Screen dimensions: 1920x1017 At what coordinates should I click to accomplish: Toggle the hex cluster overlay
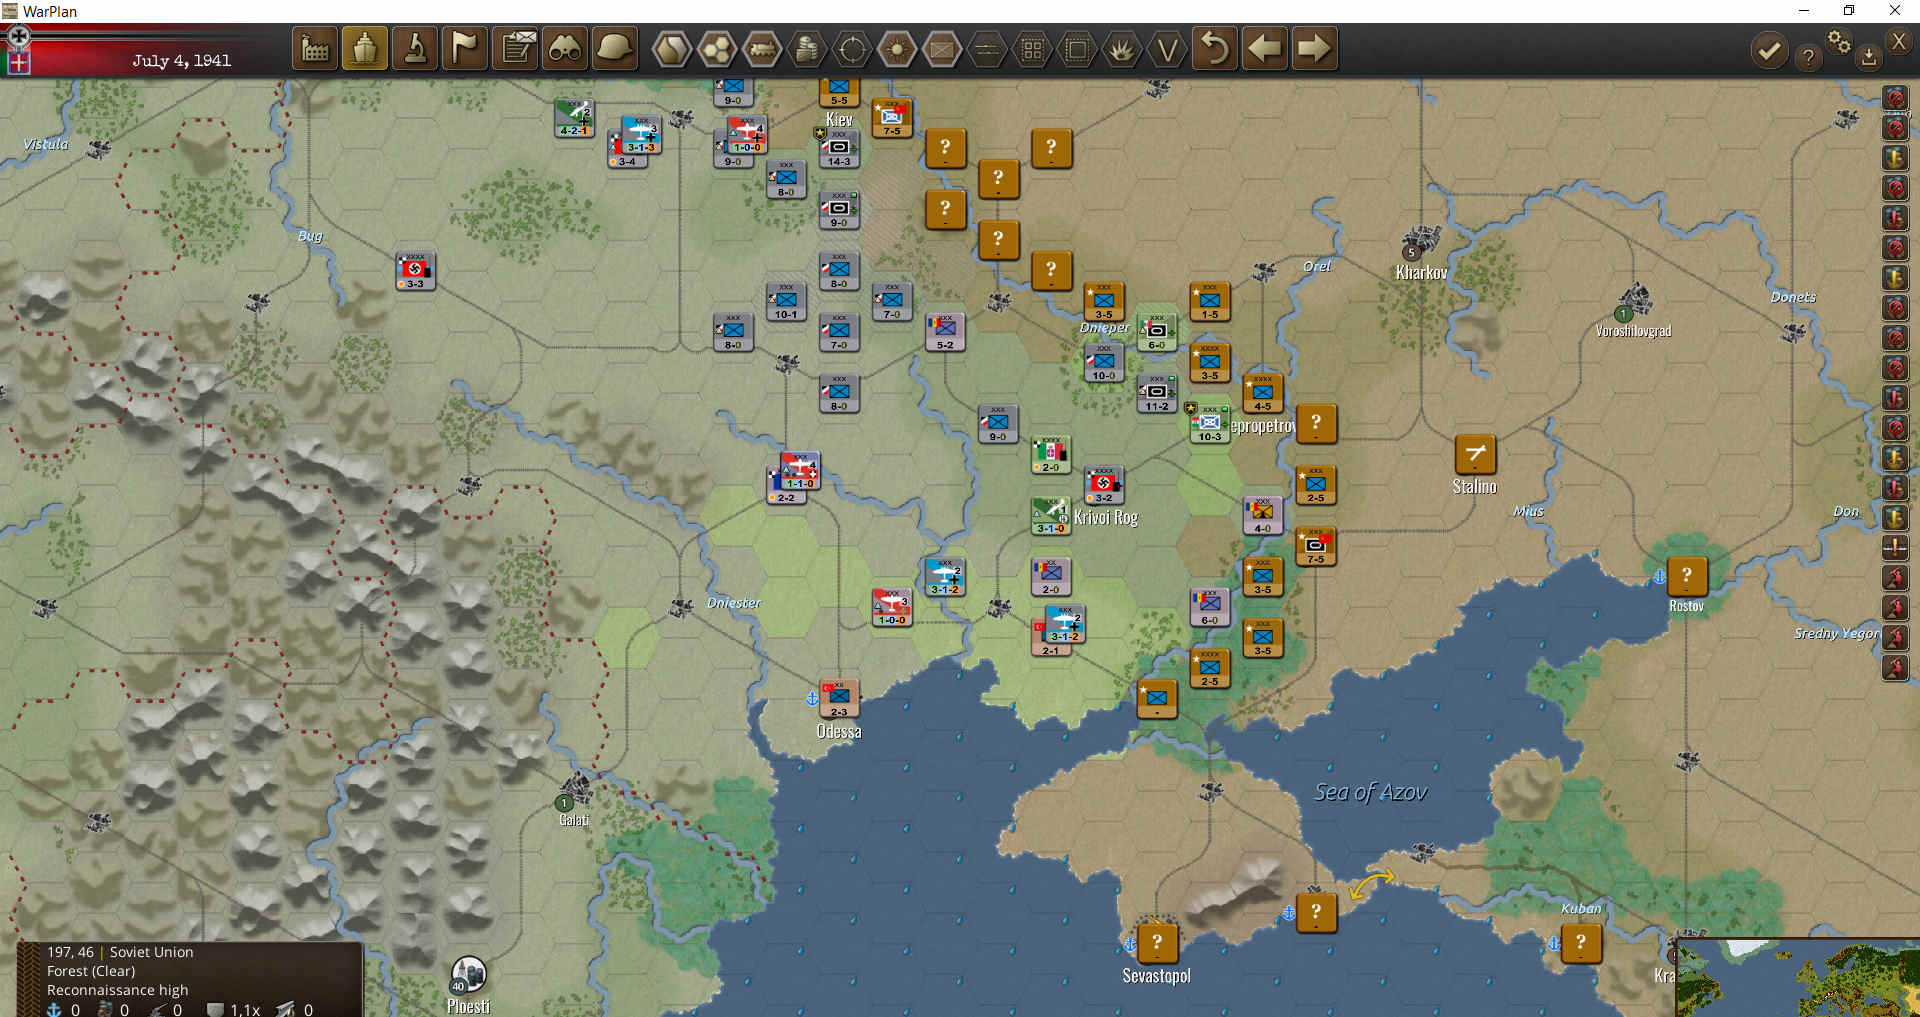[717, 49]
